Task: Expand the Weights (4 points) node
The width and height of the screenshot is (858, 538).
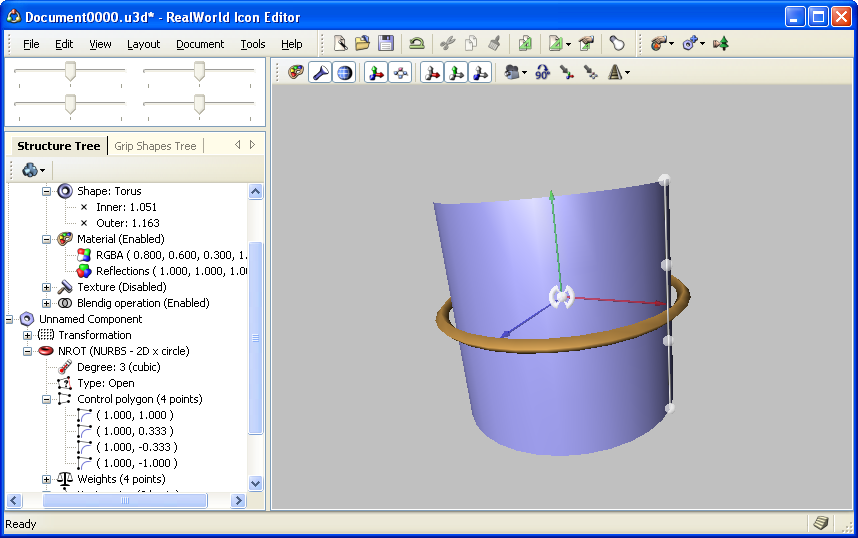Action: [x=47, y=479]
